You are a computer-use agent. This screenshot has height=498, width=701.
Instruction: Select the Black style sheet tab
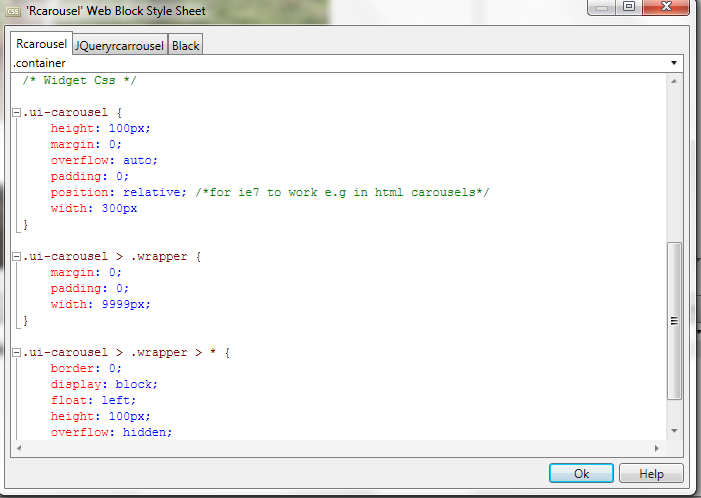click(x=185, y=46)
